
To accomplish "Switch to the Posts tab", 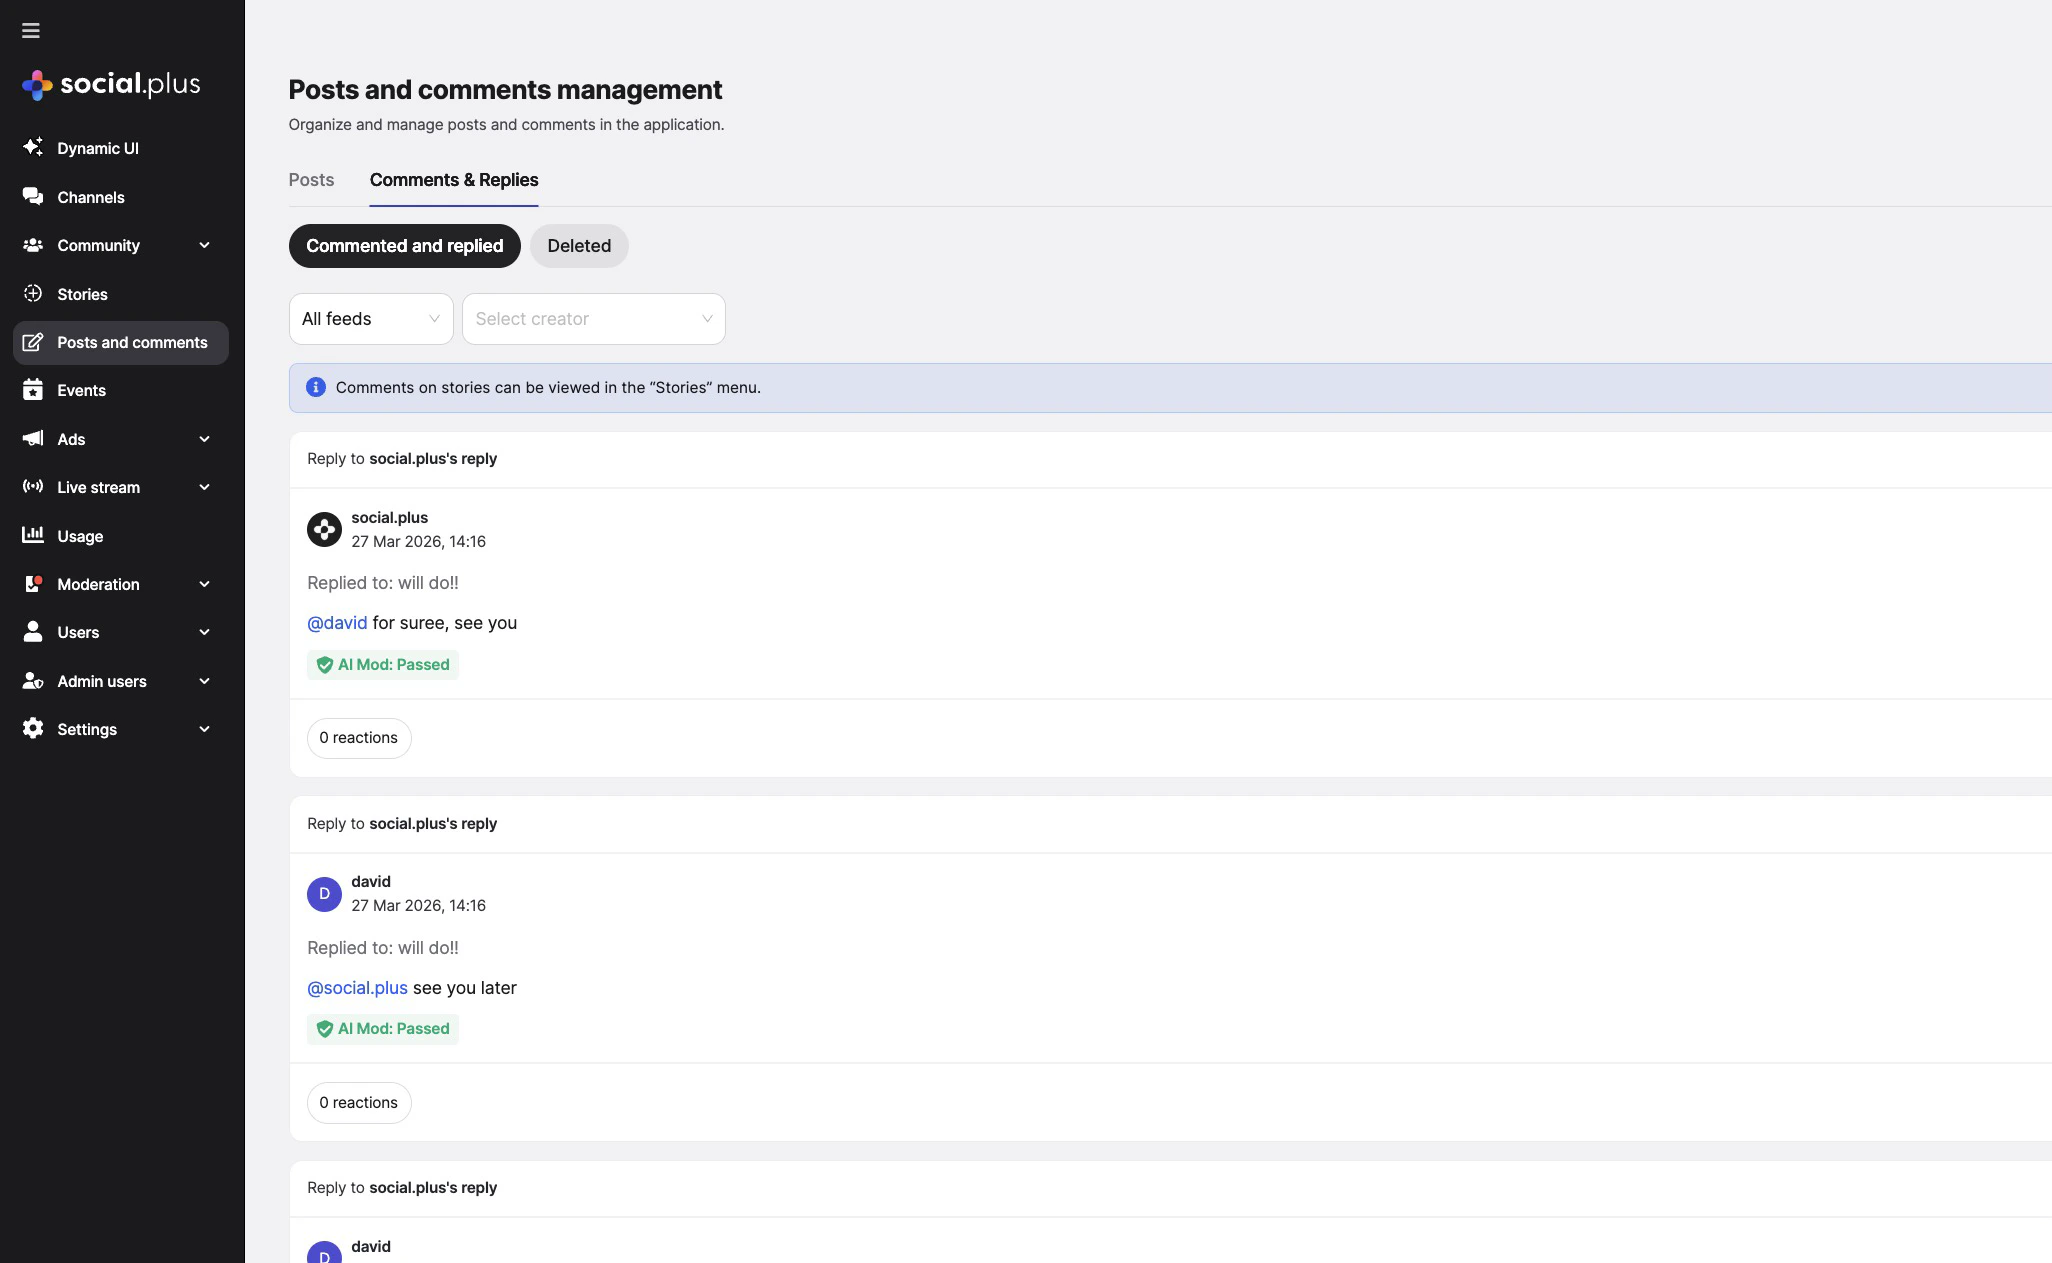I will 311,179.
